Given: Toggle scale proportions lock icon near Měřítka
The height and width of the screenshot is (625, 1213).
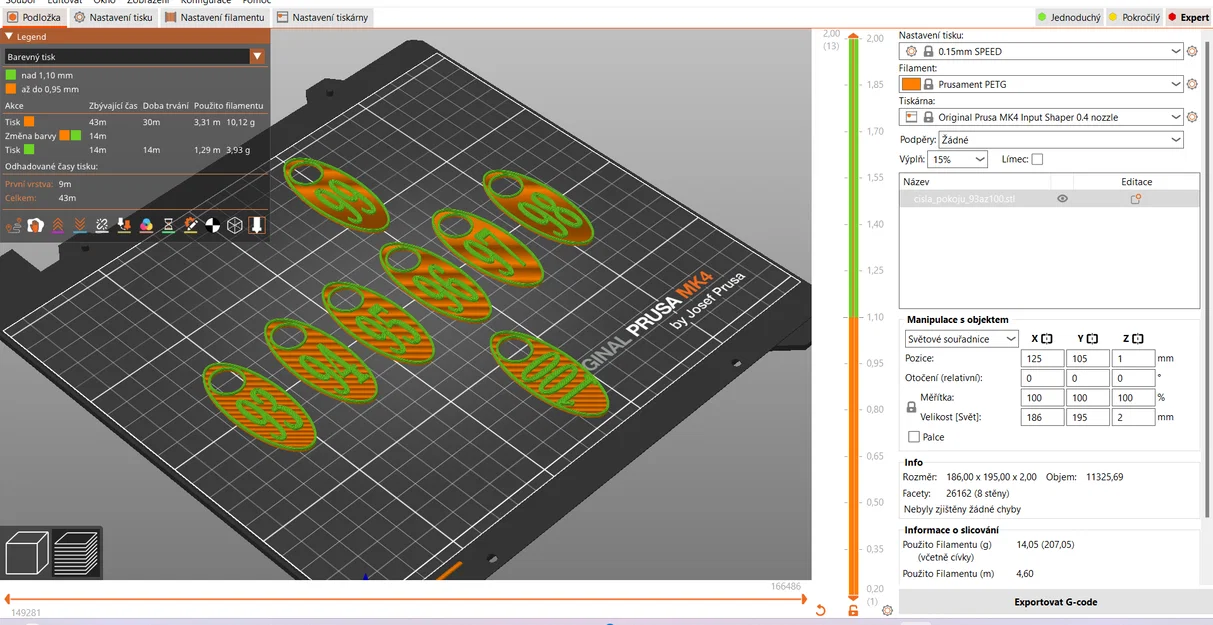Looking at the screenshot, I should click(x=910, y=407).
